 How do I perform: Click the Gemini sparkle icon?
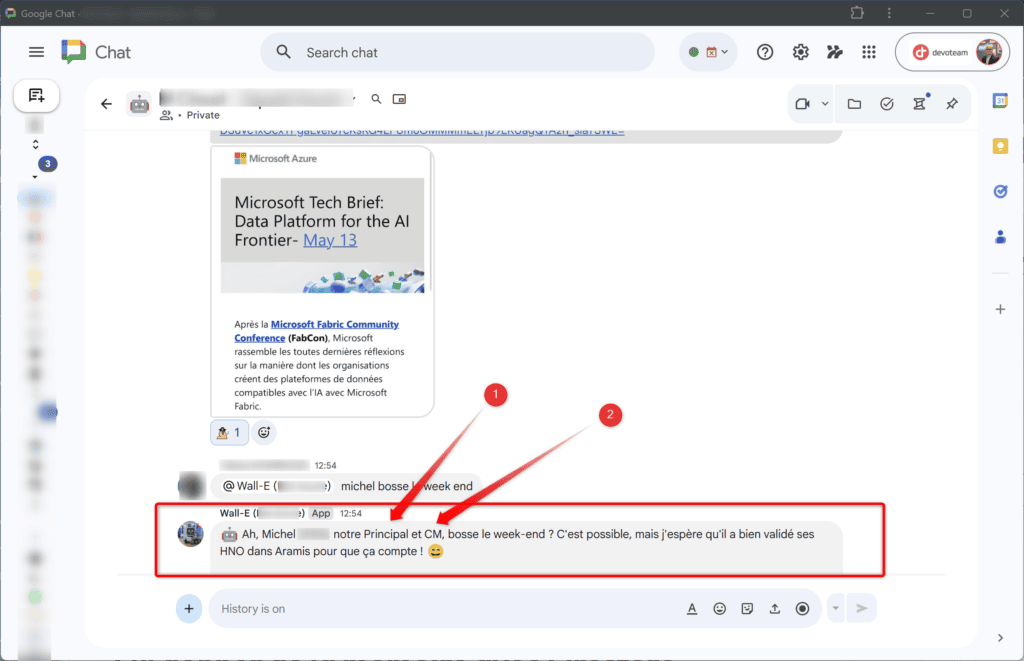click(835, 52)
